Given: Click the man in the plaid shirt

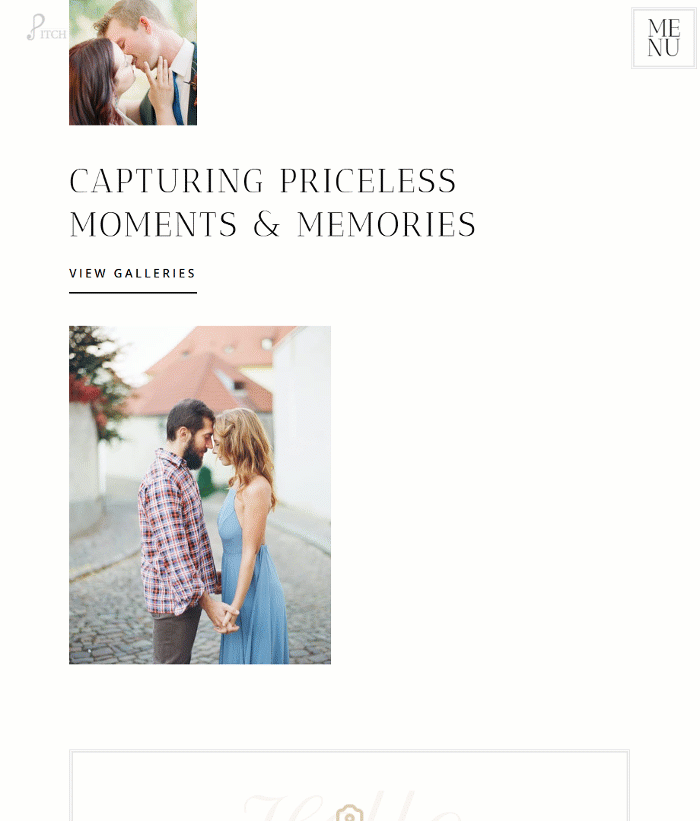Looking at the screenshot, I should click(176, 529).
